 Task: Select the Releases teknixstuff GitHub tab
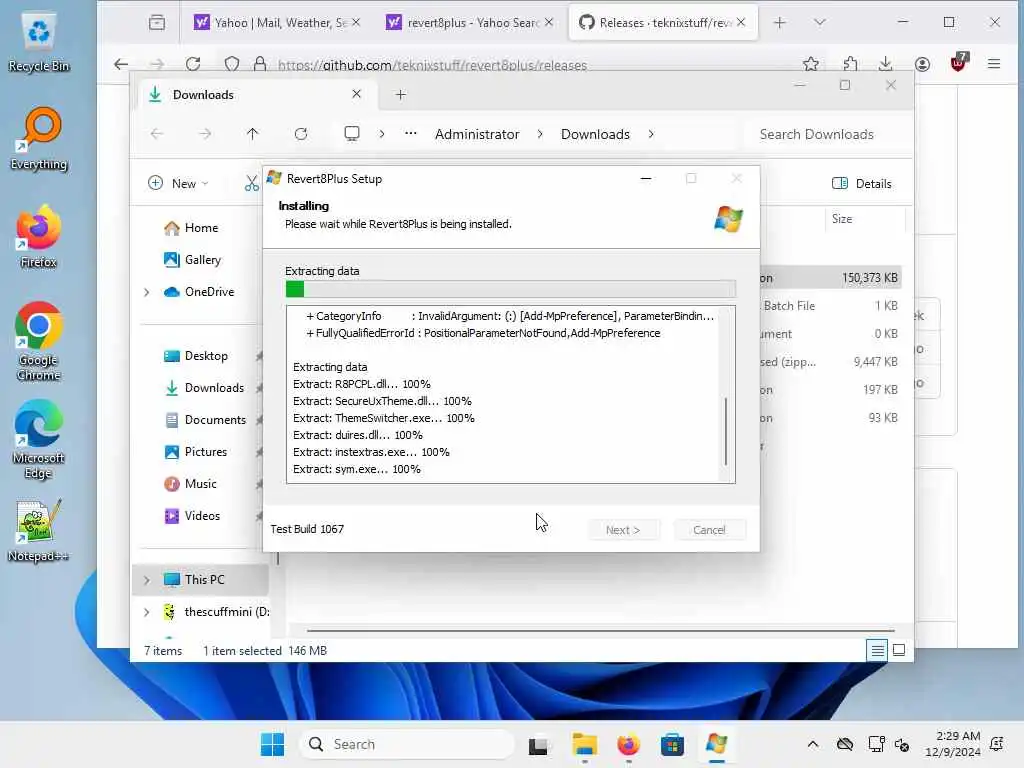664,23
